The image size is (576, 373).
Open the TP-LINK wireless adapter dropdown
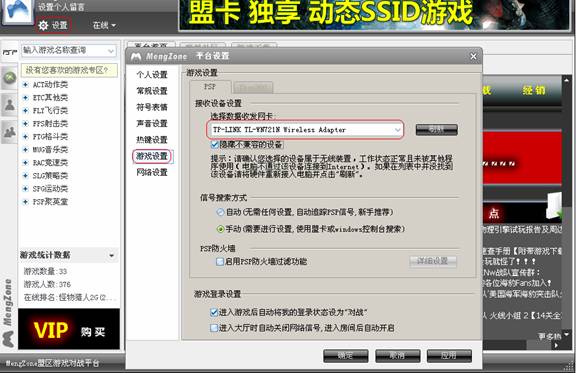[x=306, y=130]
